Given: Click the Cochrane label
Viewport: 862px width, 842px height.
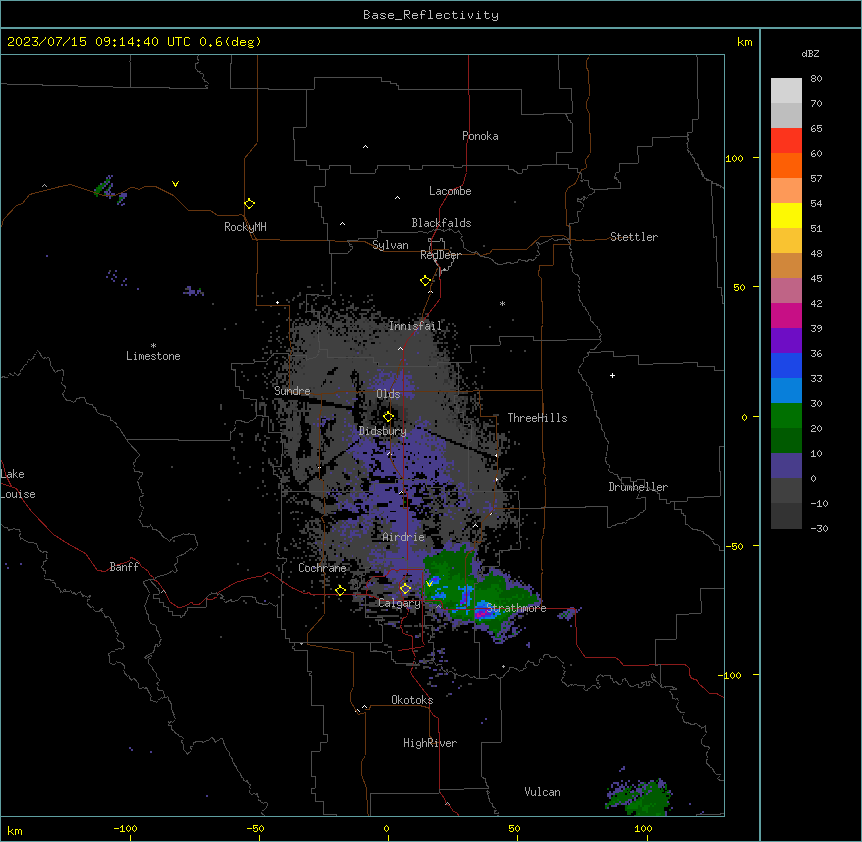Looking at the screenshot, I should pos(322,568).
